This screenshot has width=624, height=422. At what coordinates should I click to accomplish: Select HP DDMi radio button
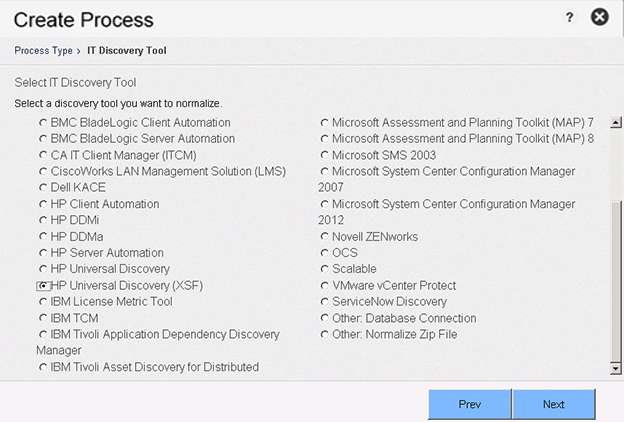pos(43,221)
